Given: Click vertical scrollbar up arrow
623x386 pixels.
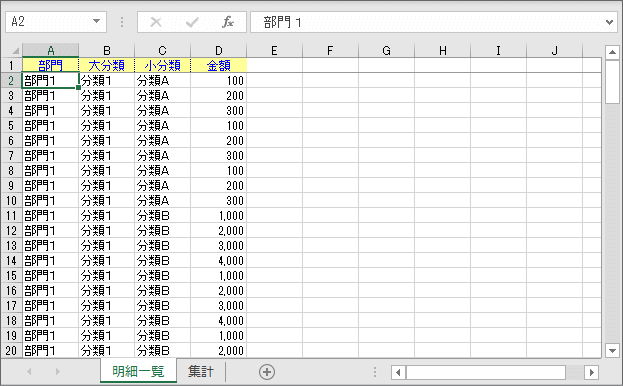Looking at the screenshot, I should click(612, 52).
